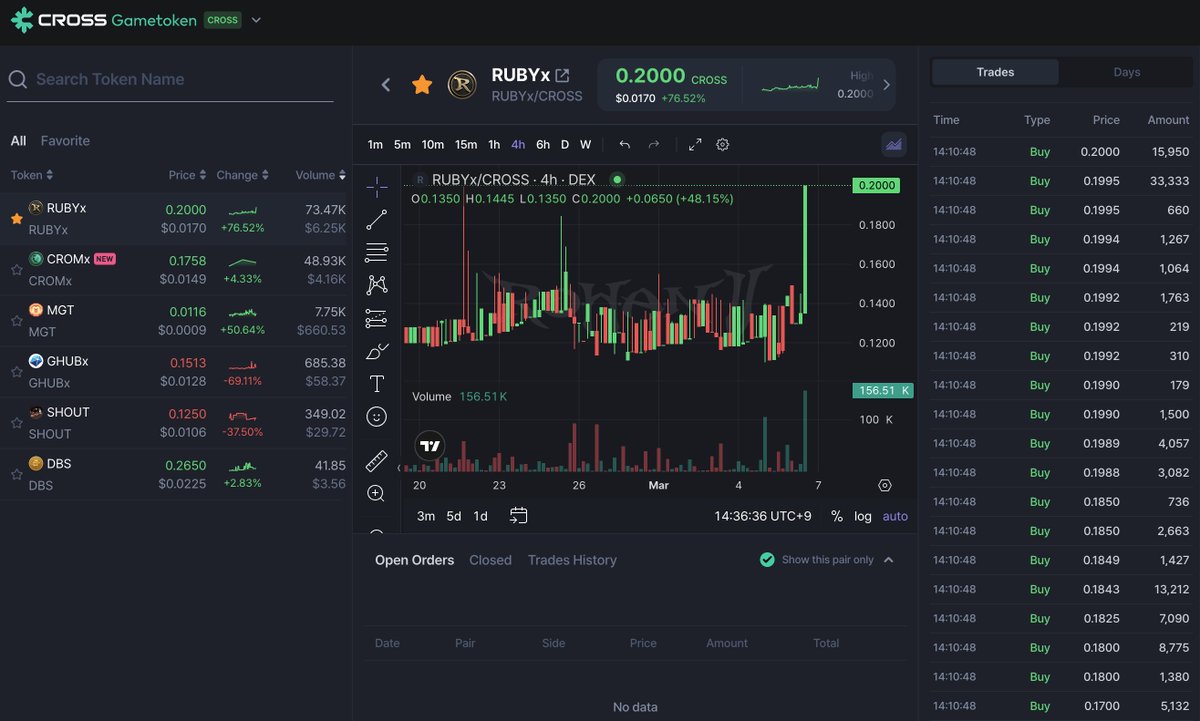Sort tokens by Change column

tap(243, 175)
